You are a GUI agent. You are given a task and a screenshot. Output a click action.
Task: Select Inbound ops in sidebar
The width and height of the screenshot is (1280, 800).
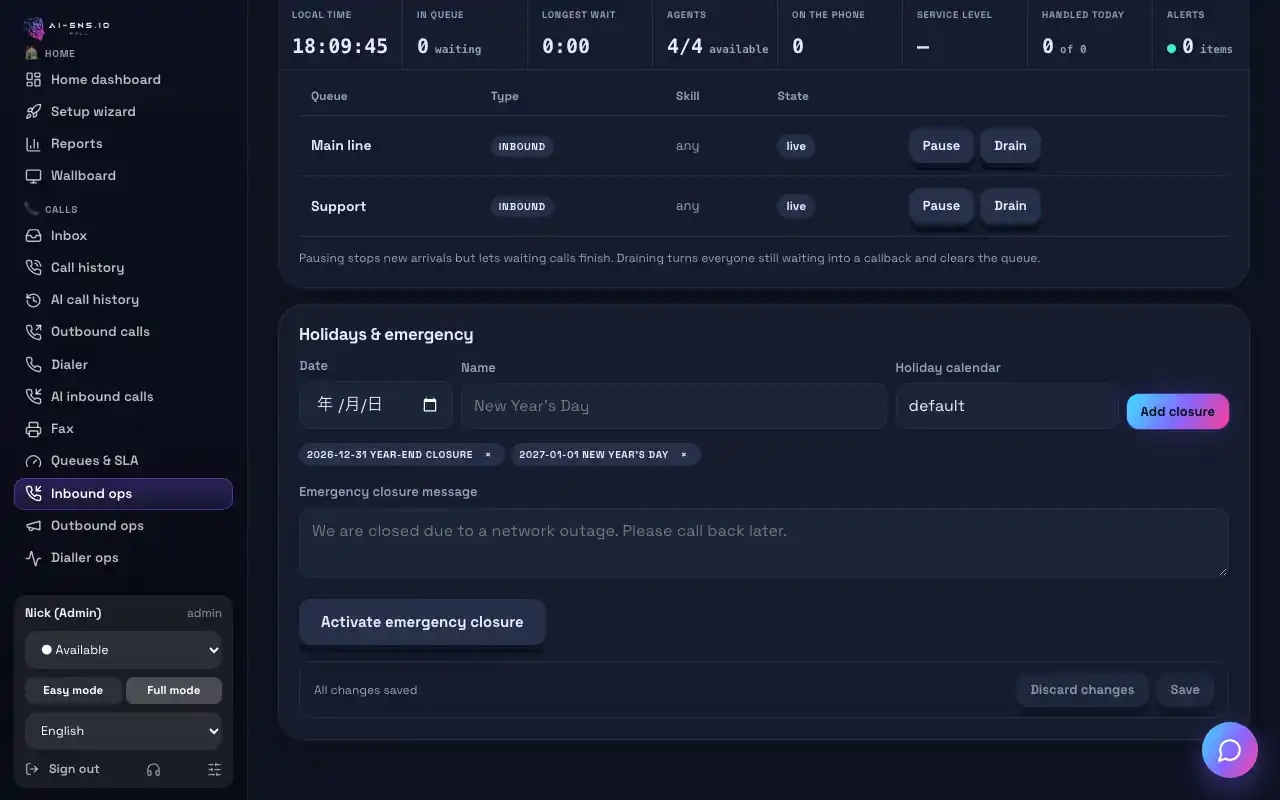point(124,494)
